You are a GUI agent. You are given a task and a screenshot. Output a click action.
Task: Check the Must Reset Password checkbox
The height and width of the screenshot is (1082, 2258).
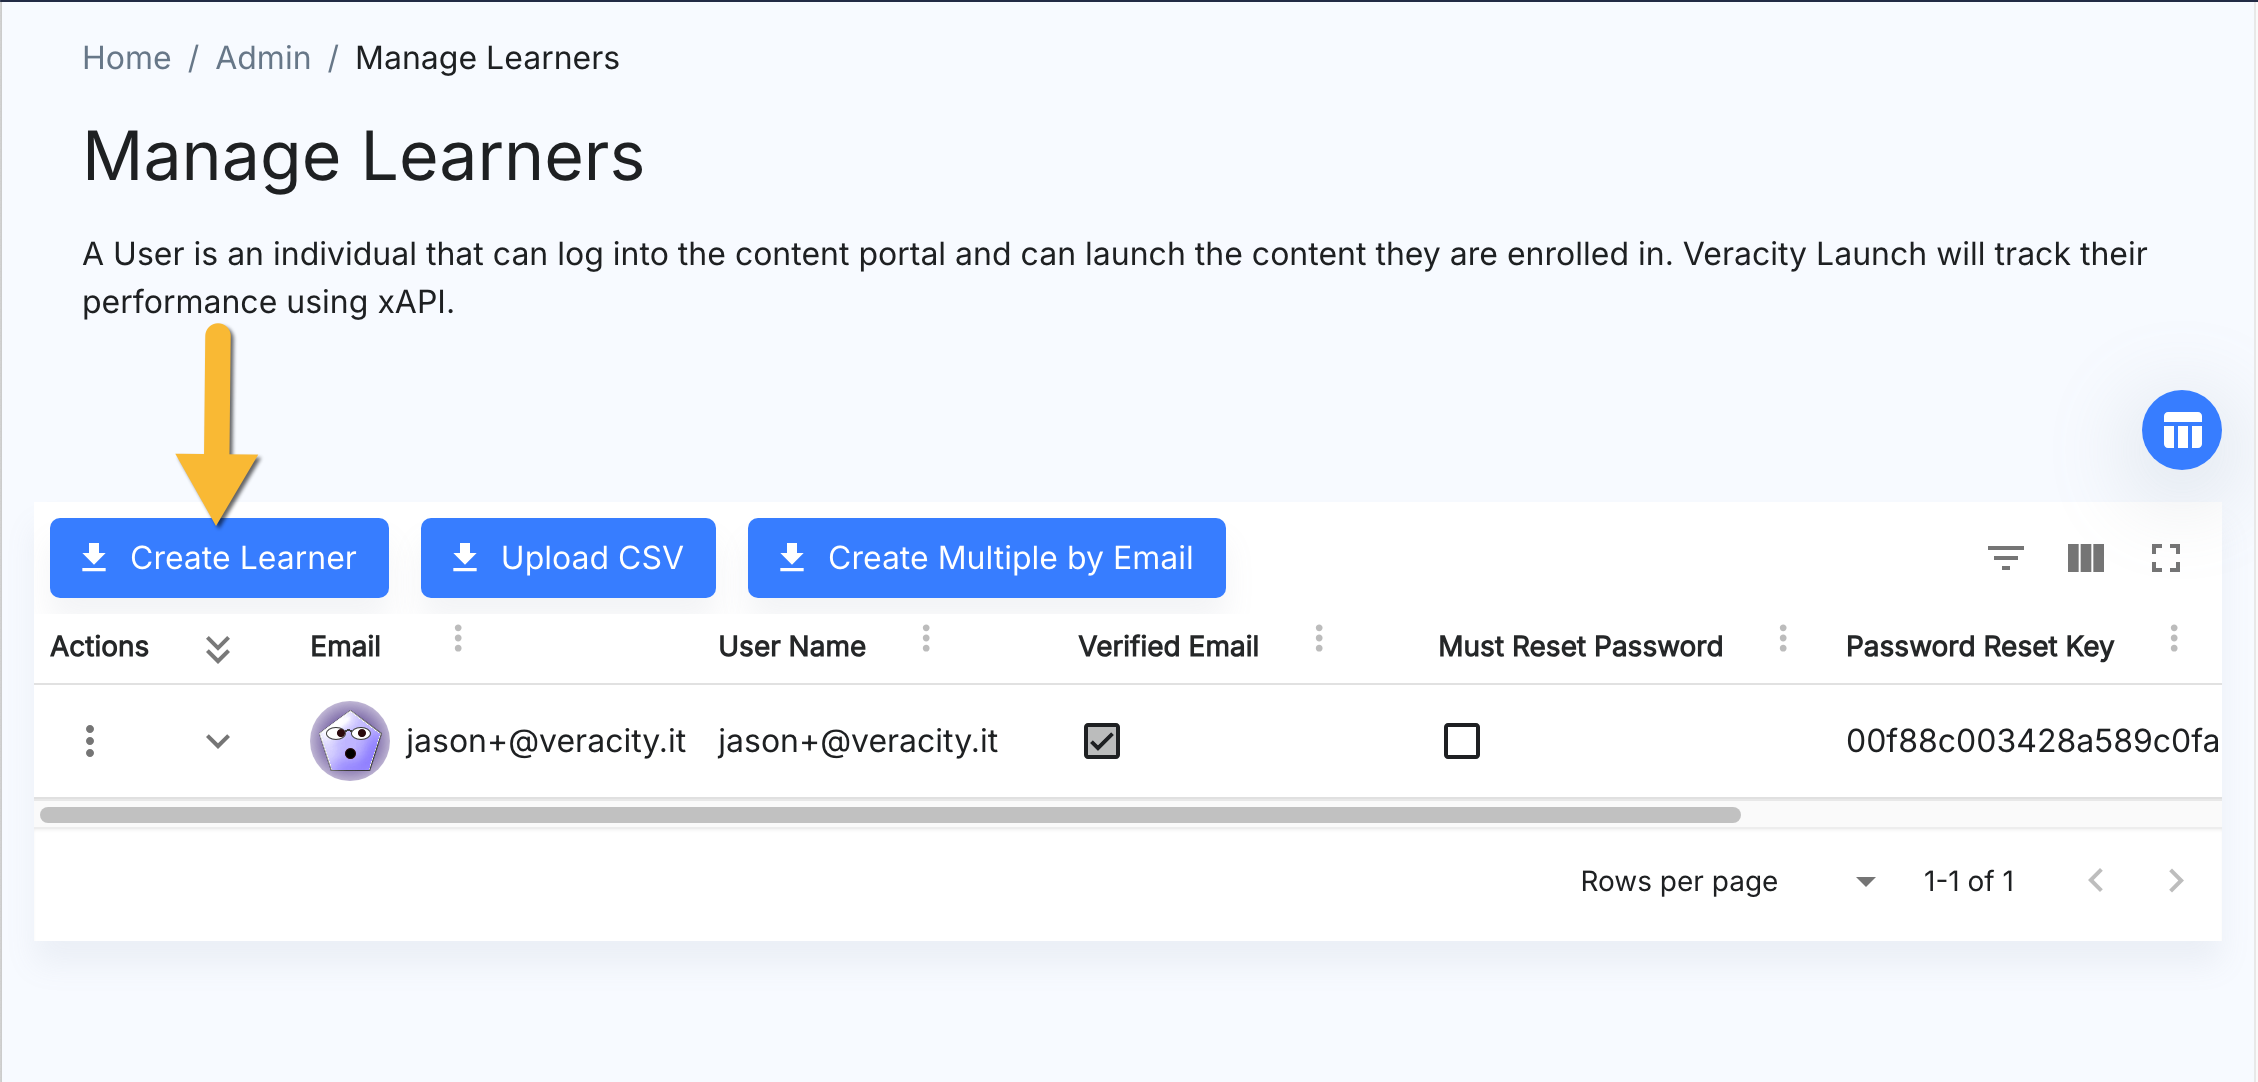coord(1461,741)
